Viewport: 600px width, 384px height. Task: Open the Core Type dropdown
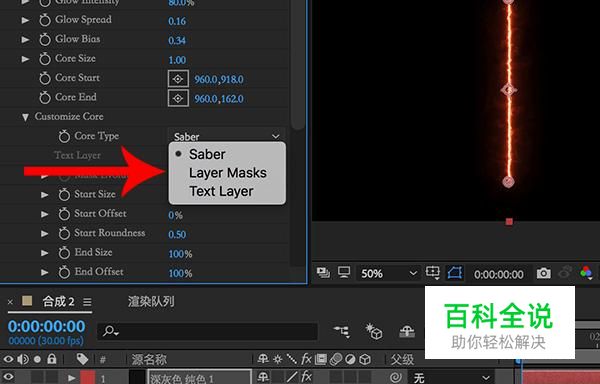[x=226, y=136]
